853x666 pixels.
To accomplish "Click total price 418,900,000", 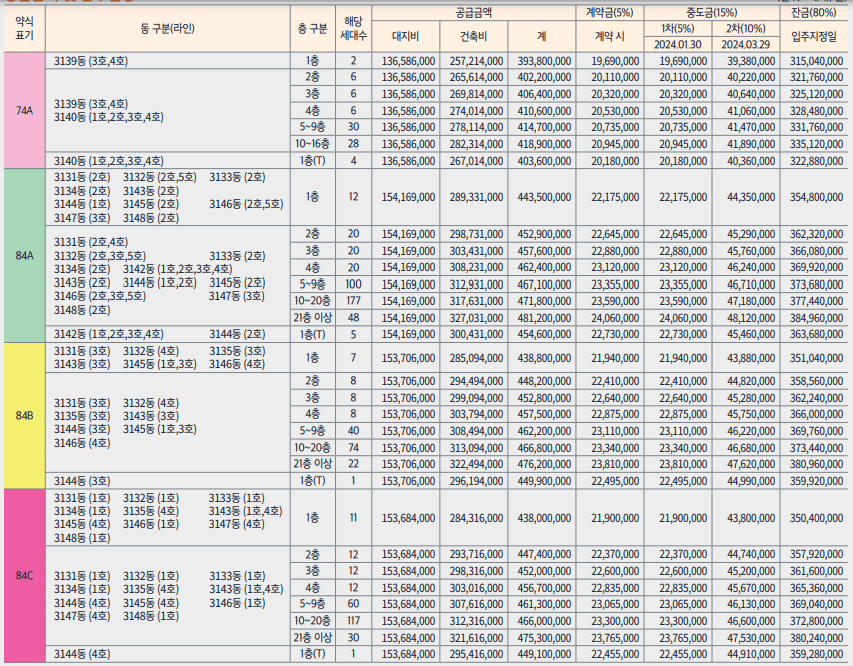I will click(544, 144).
